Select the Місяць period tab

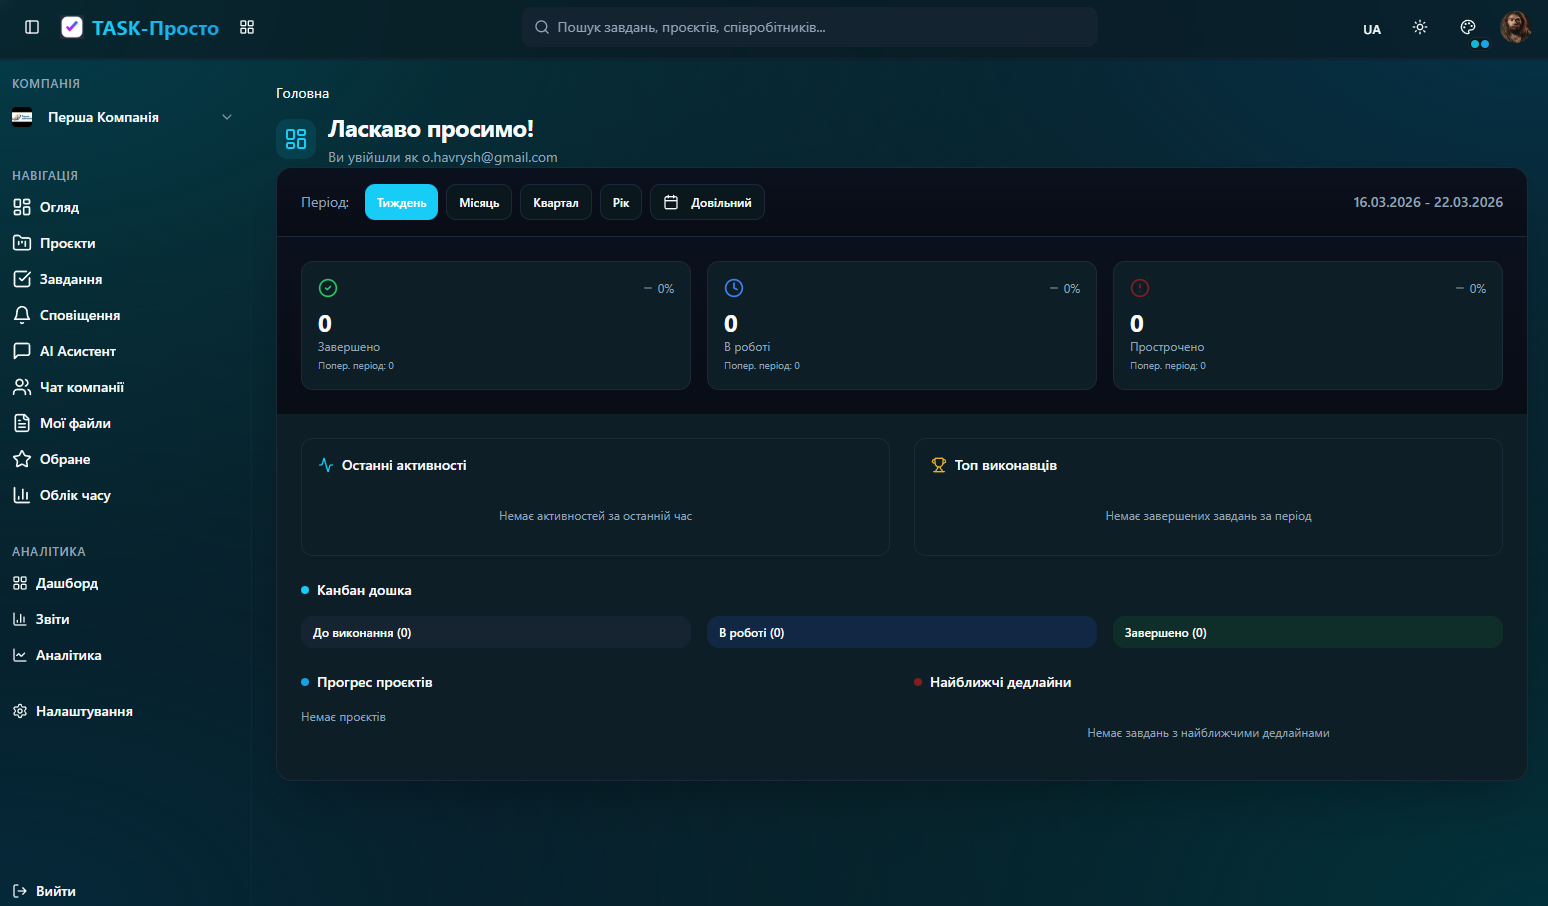479,203
